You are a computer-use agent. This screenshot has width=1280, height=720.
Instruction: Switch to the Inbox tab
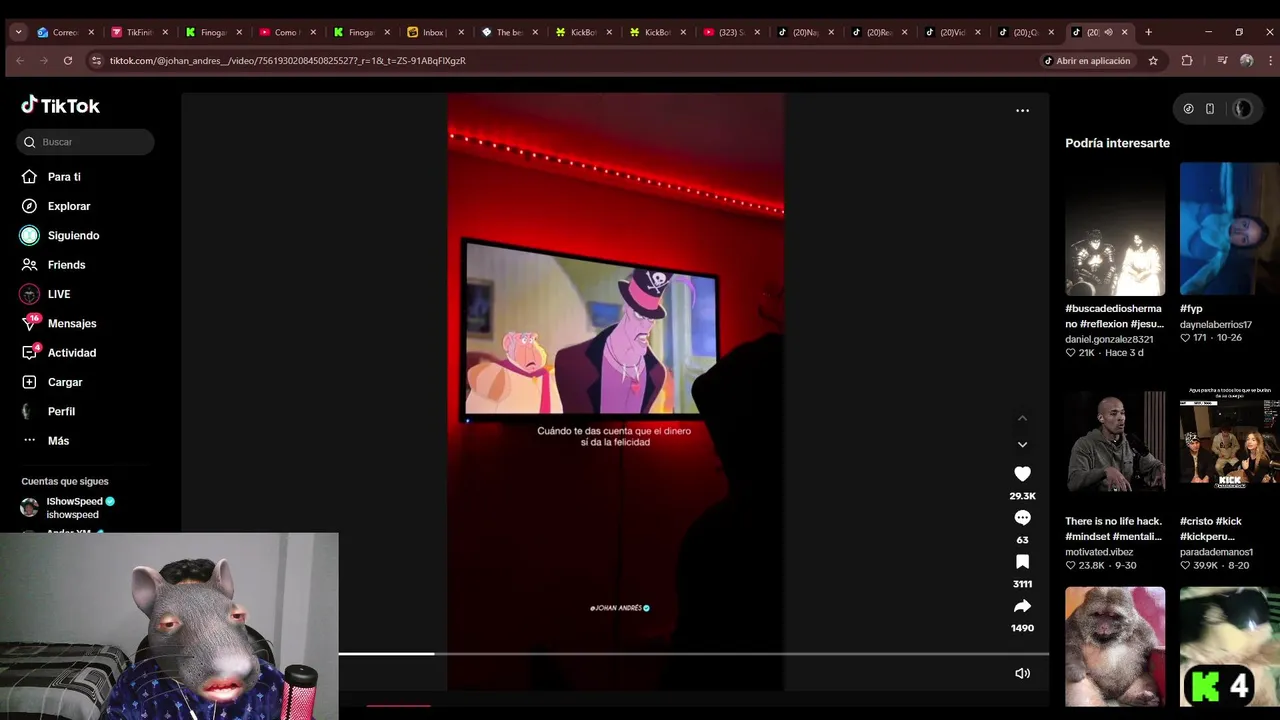pos(433,32)
